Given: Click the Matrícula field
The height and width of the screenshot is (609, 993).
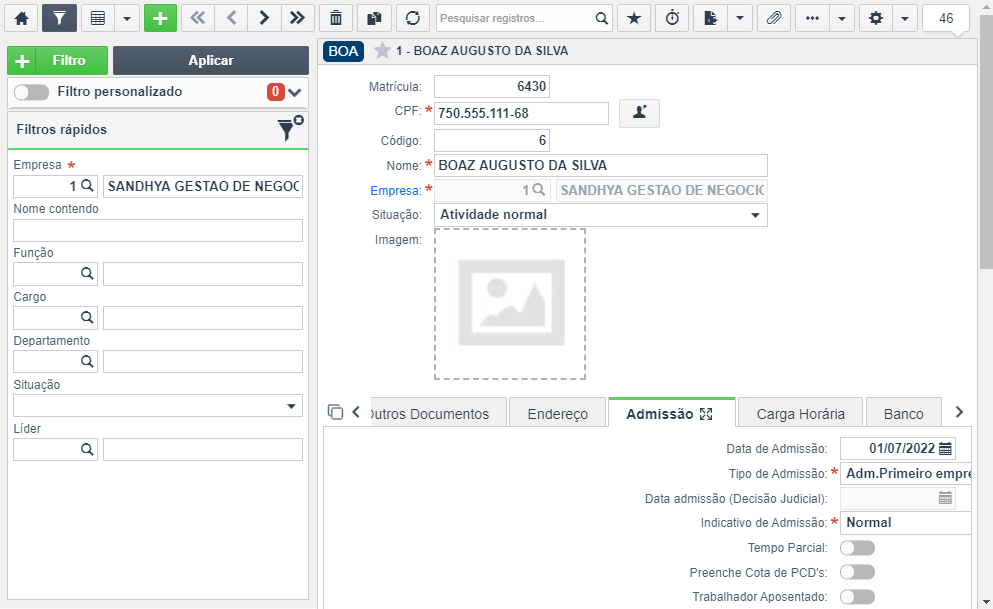Looking at the screenshot, I should point(491,87).
